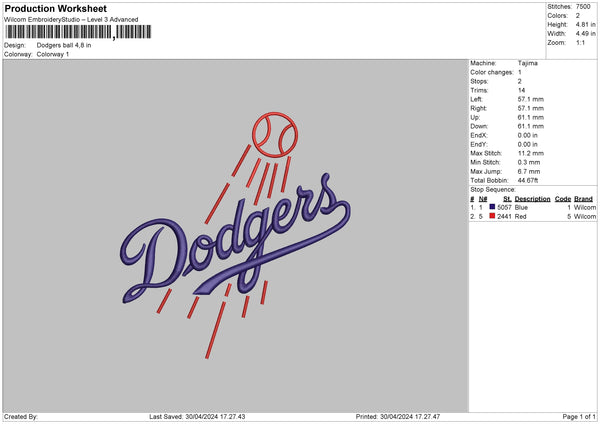
Task: Click the Dodgers script logo in the preview
Action: coord(235,238)
